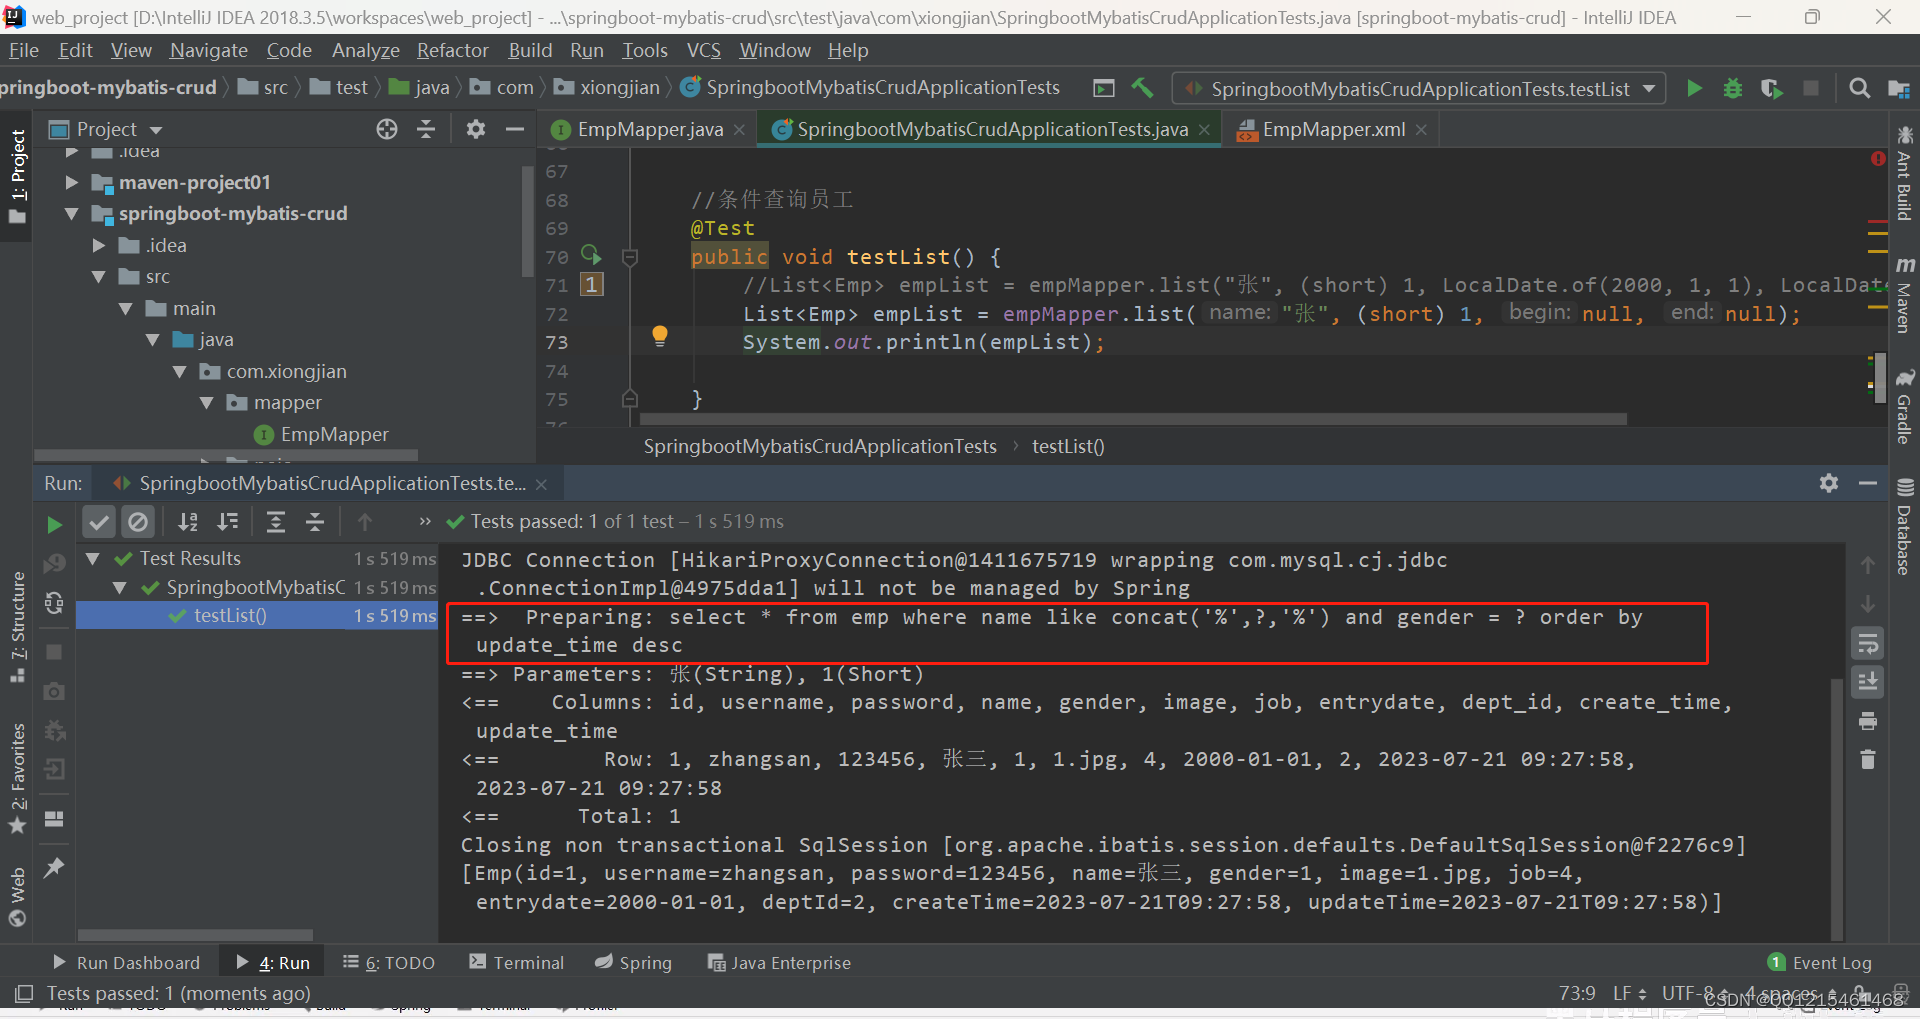This screenshot has width=1920, height=1019.
Task: Open the Analyze menu
Action: pos(365,50)
